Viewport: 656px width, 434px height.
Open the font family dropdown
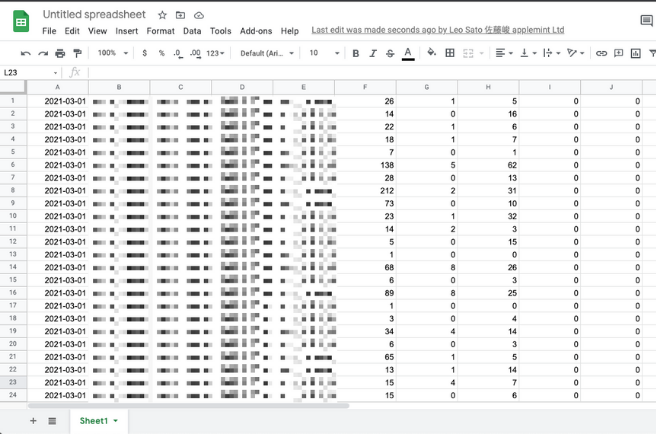pyautogui.click(x=267, y=53)
